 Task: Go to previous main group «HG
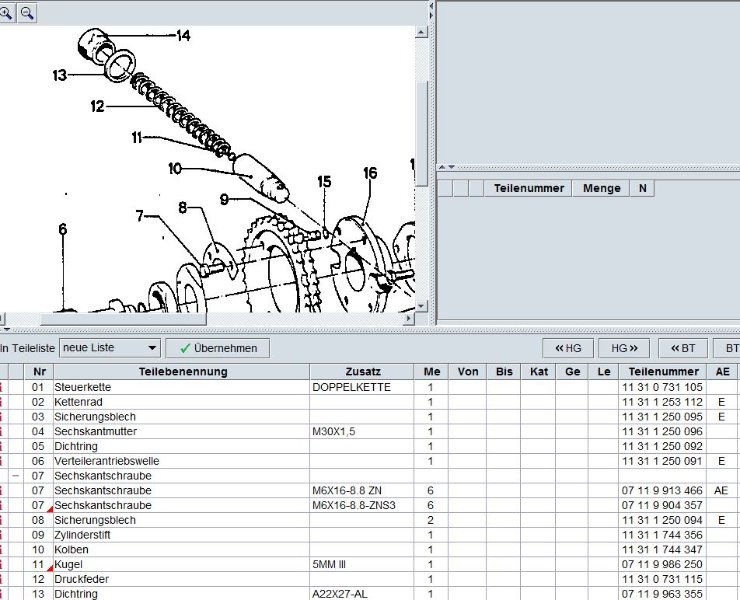[567, 348]
